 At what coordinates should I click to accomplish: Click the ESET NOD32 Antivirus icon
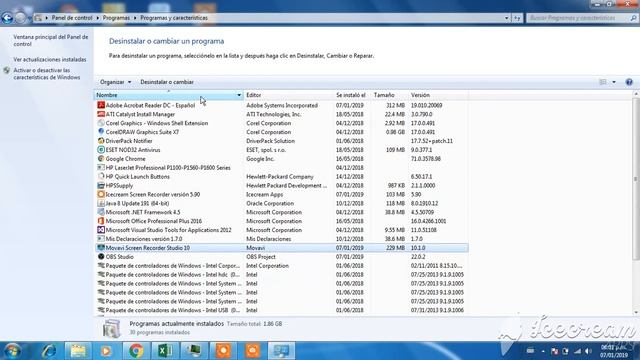click(101, 150)
